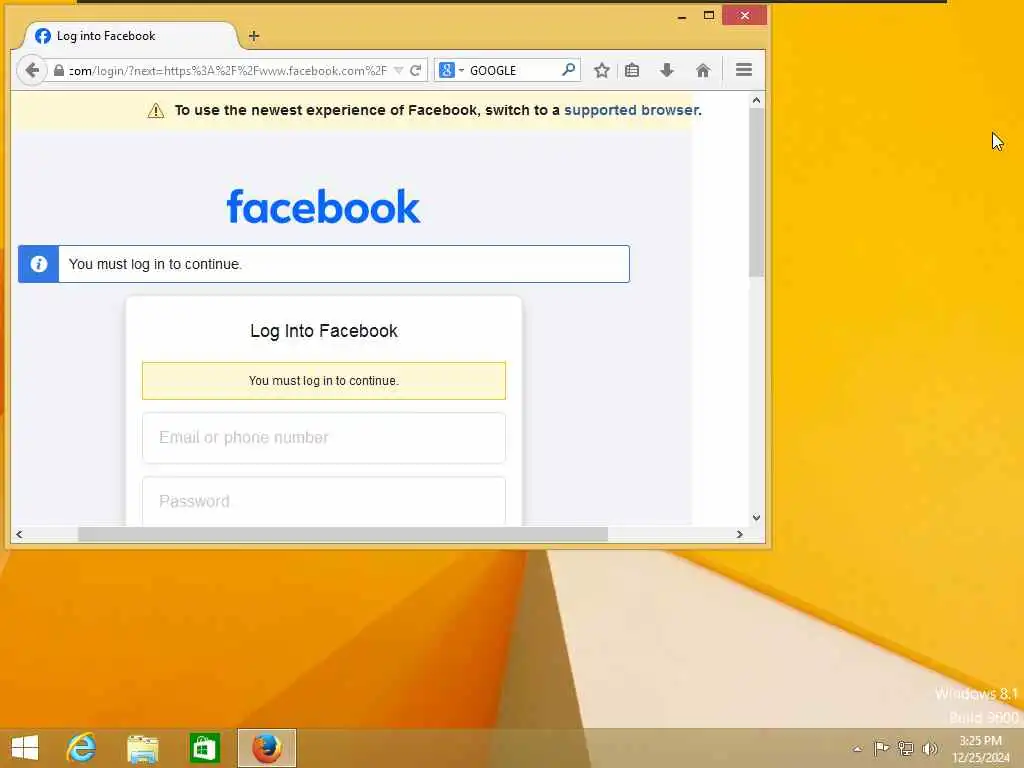Open the Google search engine selector
1024x768 pixels.
[x=451, y=70]
